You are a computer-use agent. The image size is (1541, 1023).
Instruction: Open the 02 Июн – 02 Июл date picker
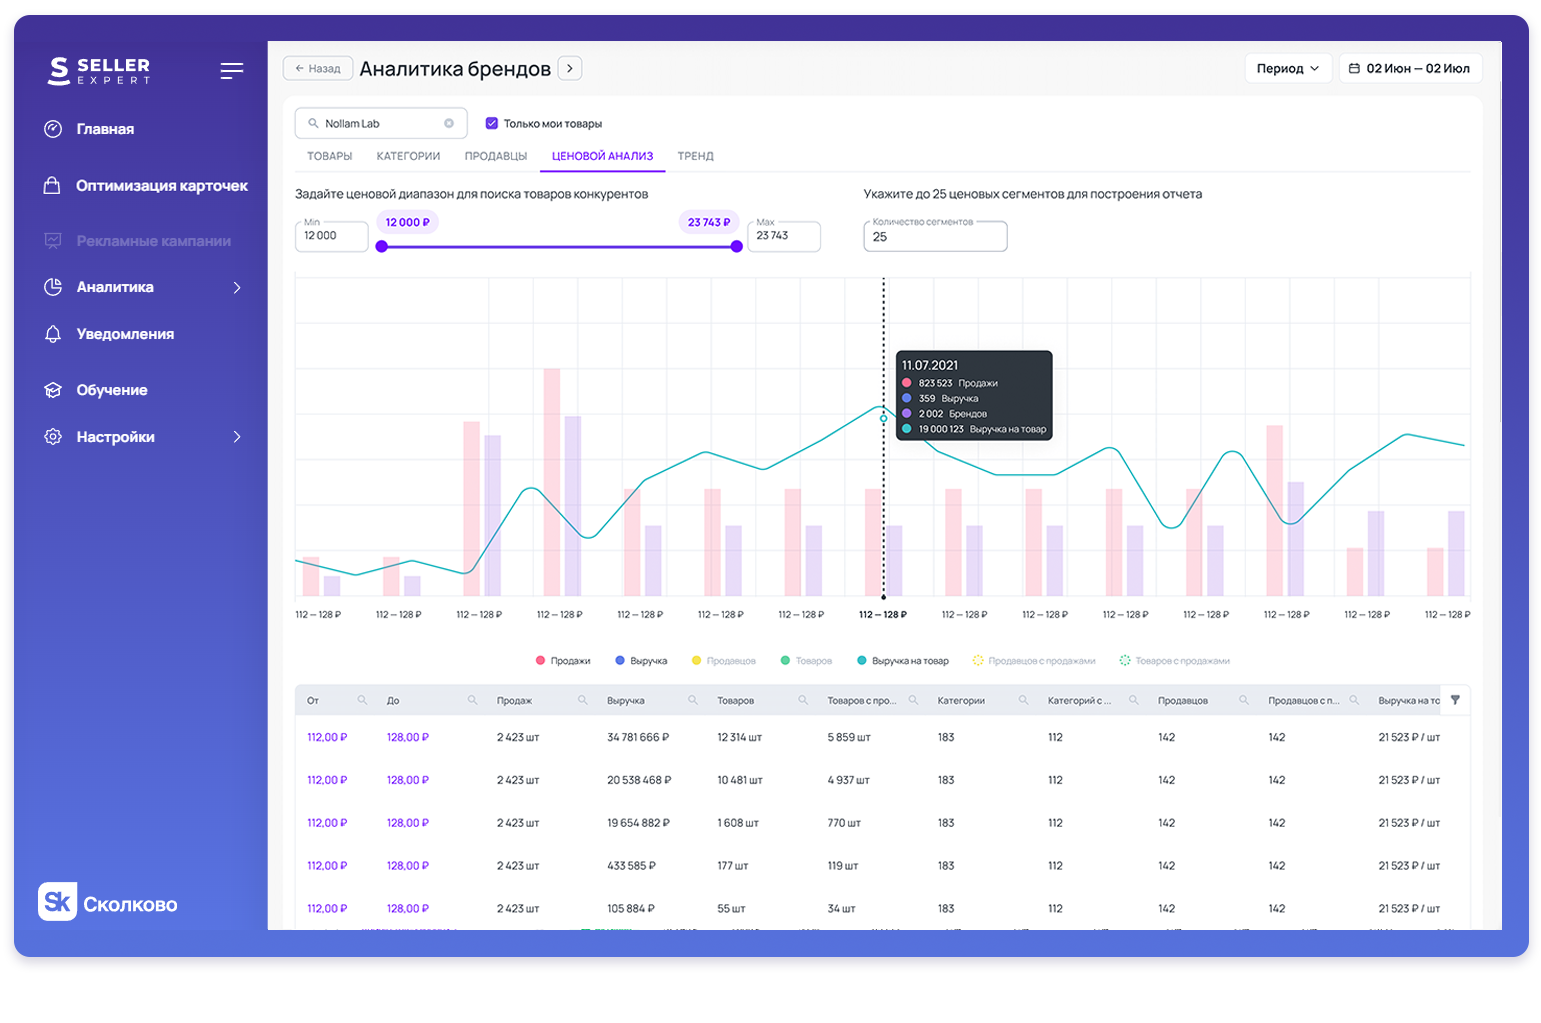pyautogui.click(x=1410, y=69)
